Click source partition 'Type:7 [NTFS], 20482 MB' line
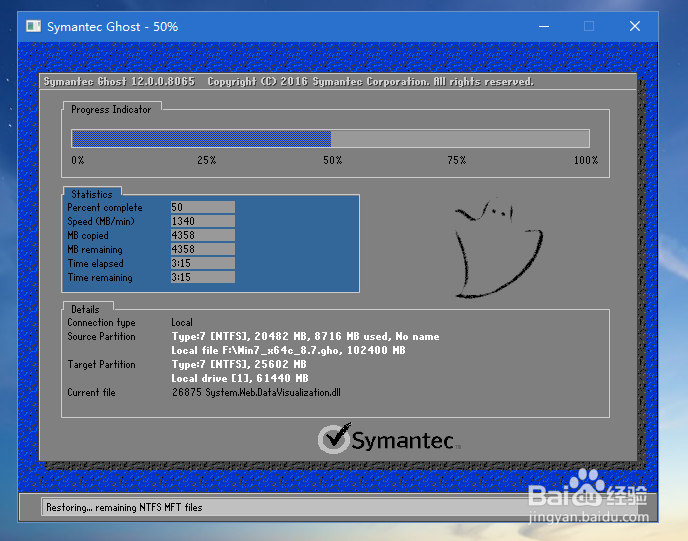 pyautogui.click(x=305, y=337)
